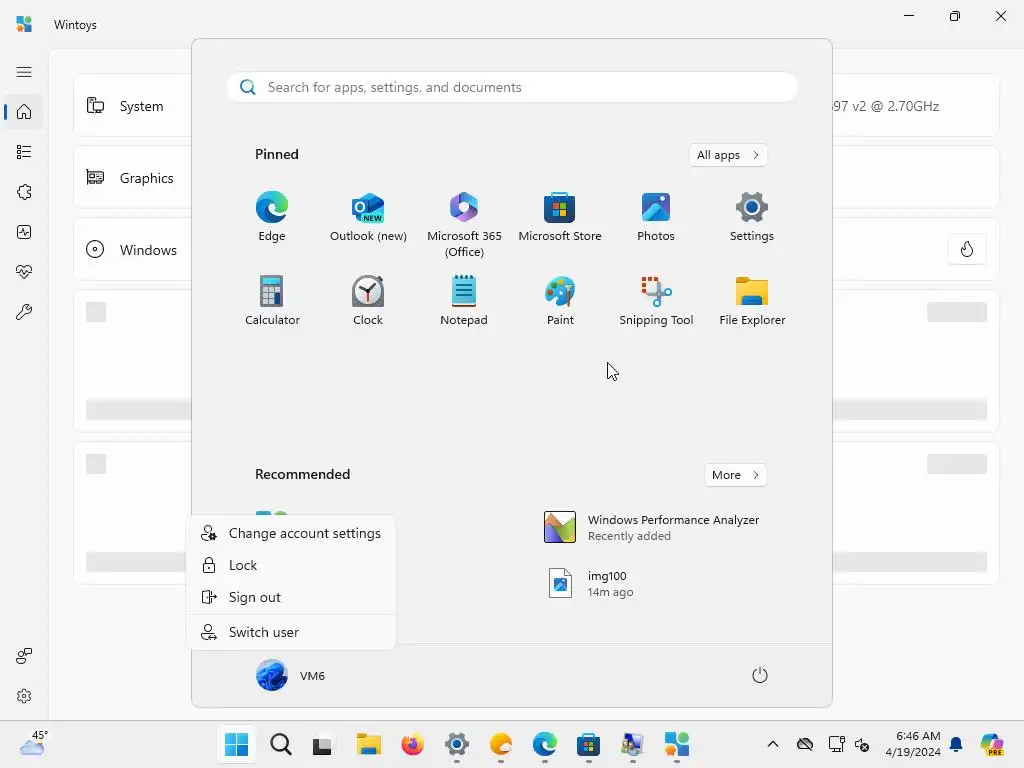The image size is (1024, 768).
Task: Open Task View on taskbar
Action: [x=322, y=744]
